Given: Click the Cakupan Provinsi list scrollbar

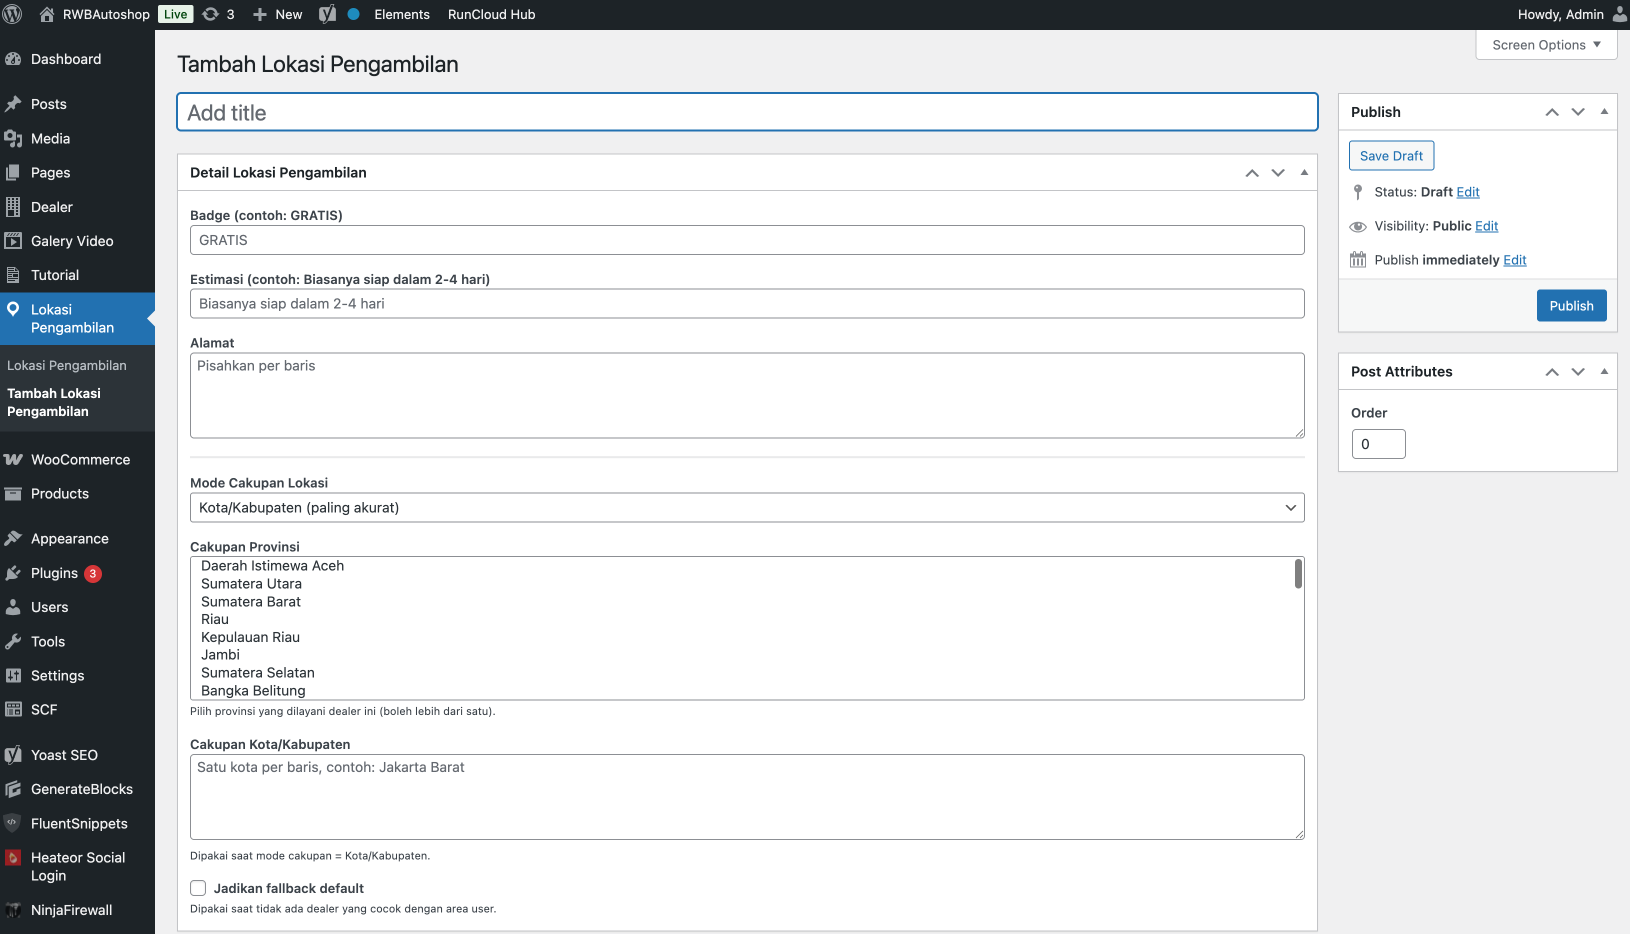Looking at the screenshot, I should coord(1298,574).
